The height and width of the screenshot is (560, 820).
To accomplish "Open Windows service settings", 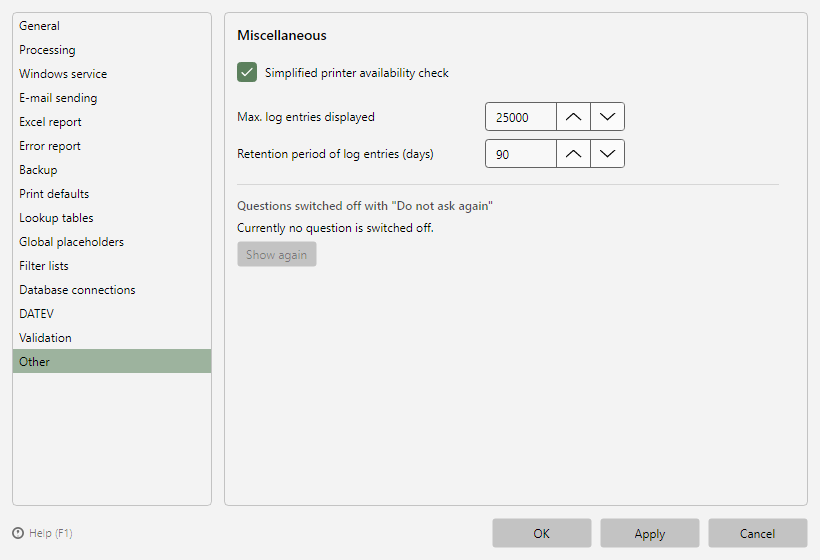I will pyautogui.click(x=112, y=74).
